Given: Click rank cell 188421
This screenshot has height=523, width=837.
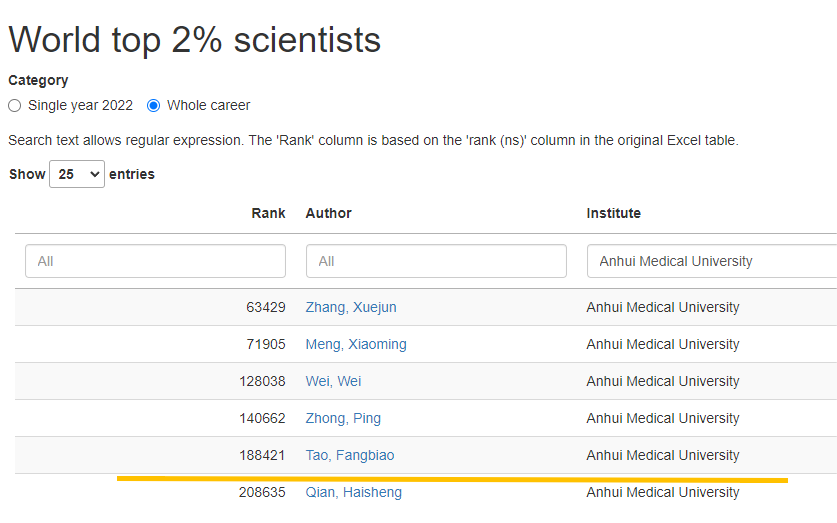Looking at the screenshot, I should pos(262,455).
